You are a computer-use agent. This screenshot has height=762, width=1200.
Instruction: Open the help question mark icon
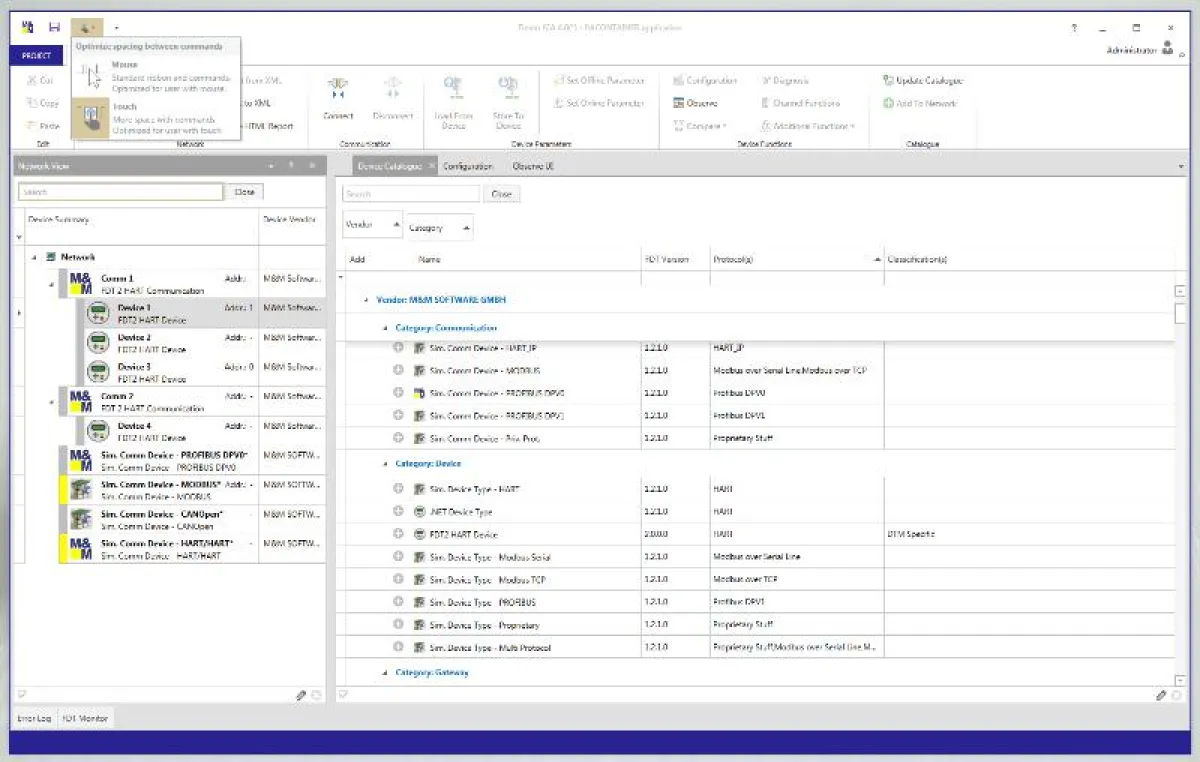[1074, 28]
